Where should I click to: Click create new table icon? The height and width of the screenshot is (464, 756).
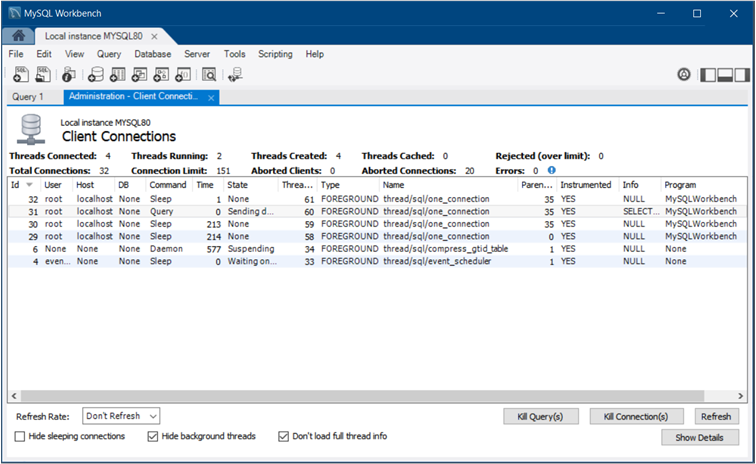118,74
